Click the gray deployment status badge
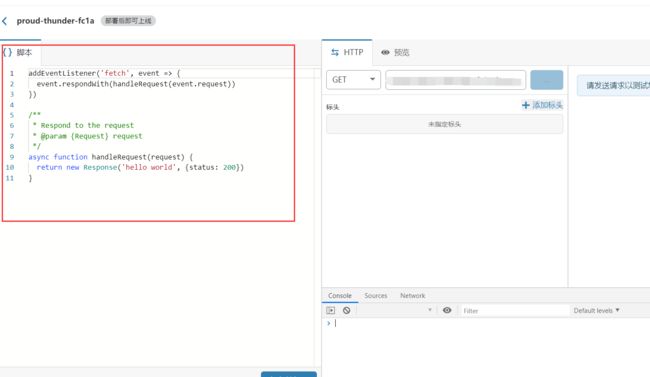 [x=128, y=21]
